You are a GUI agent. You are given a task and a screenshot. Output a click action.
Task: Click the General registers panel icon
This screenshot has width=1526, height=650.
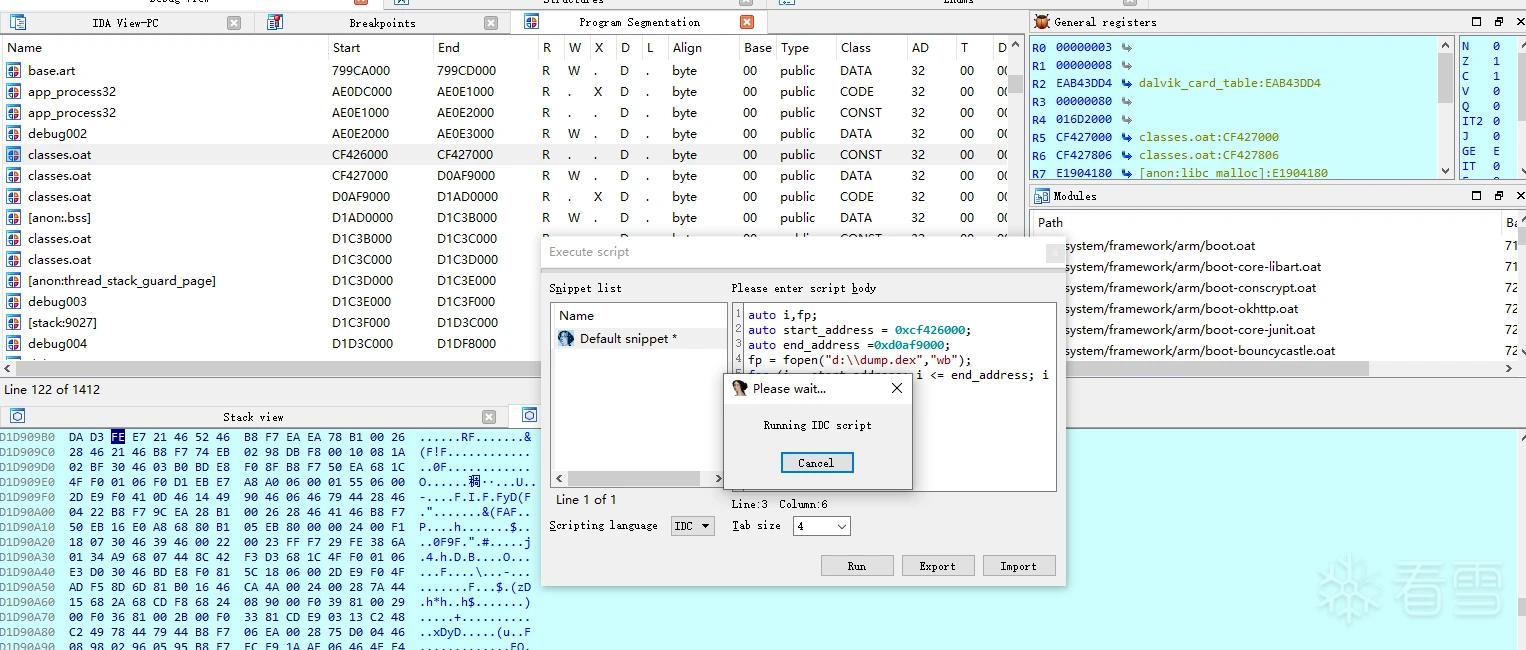(x=1042, y=21)
